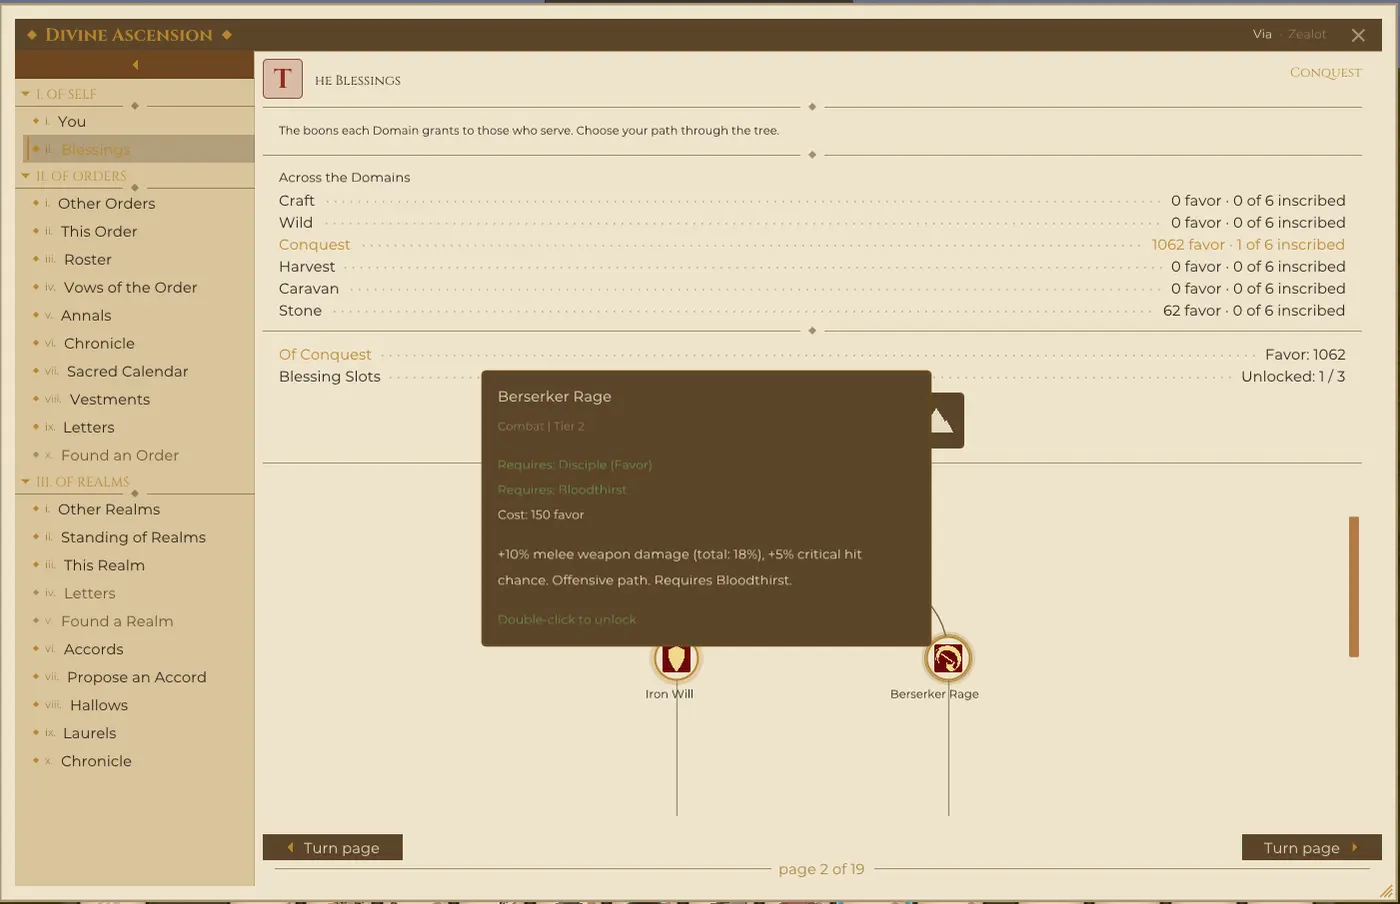Viewport: 1400px width, 904px height.
Task: Select the Conquest domain row
Action: 812,245
